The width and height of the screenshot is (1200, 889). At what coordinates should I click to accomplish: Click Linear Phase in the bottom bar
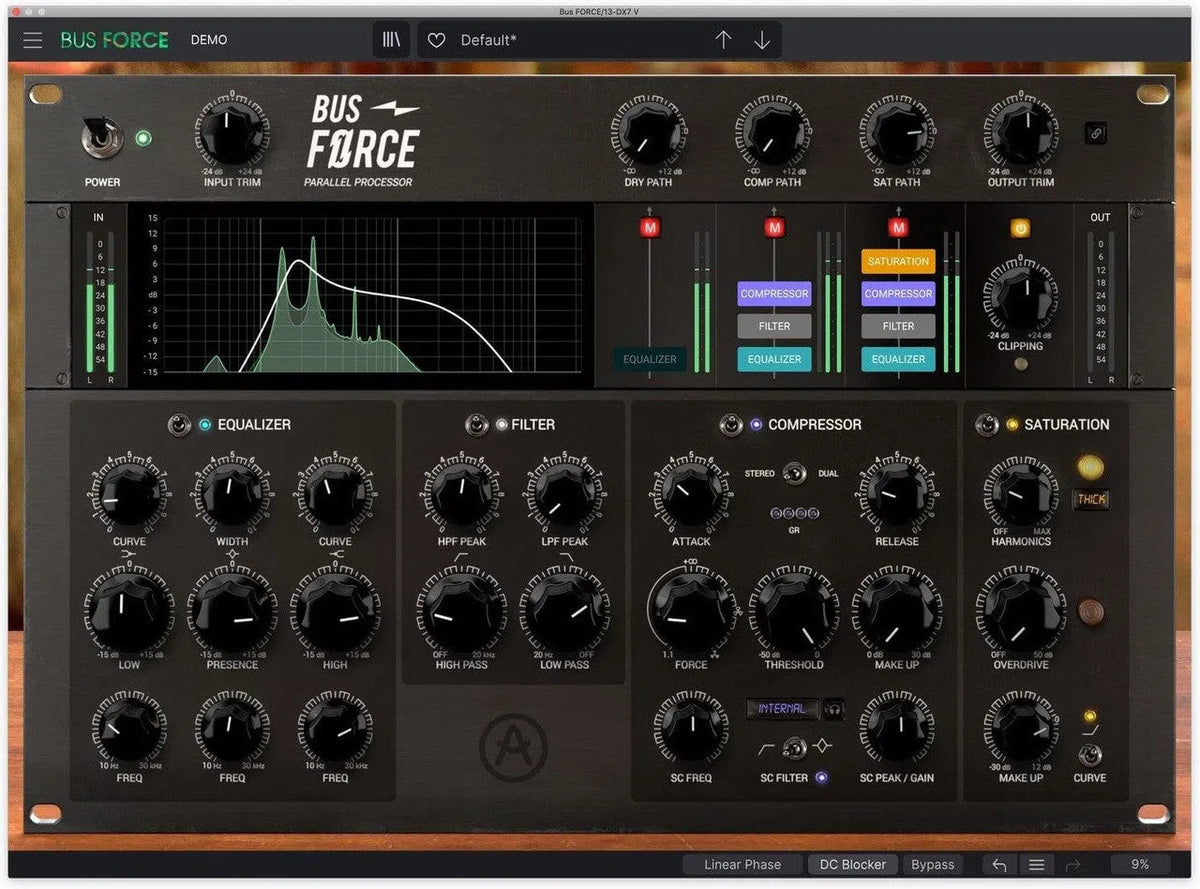pyautogui.click(x=742, y=864)
